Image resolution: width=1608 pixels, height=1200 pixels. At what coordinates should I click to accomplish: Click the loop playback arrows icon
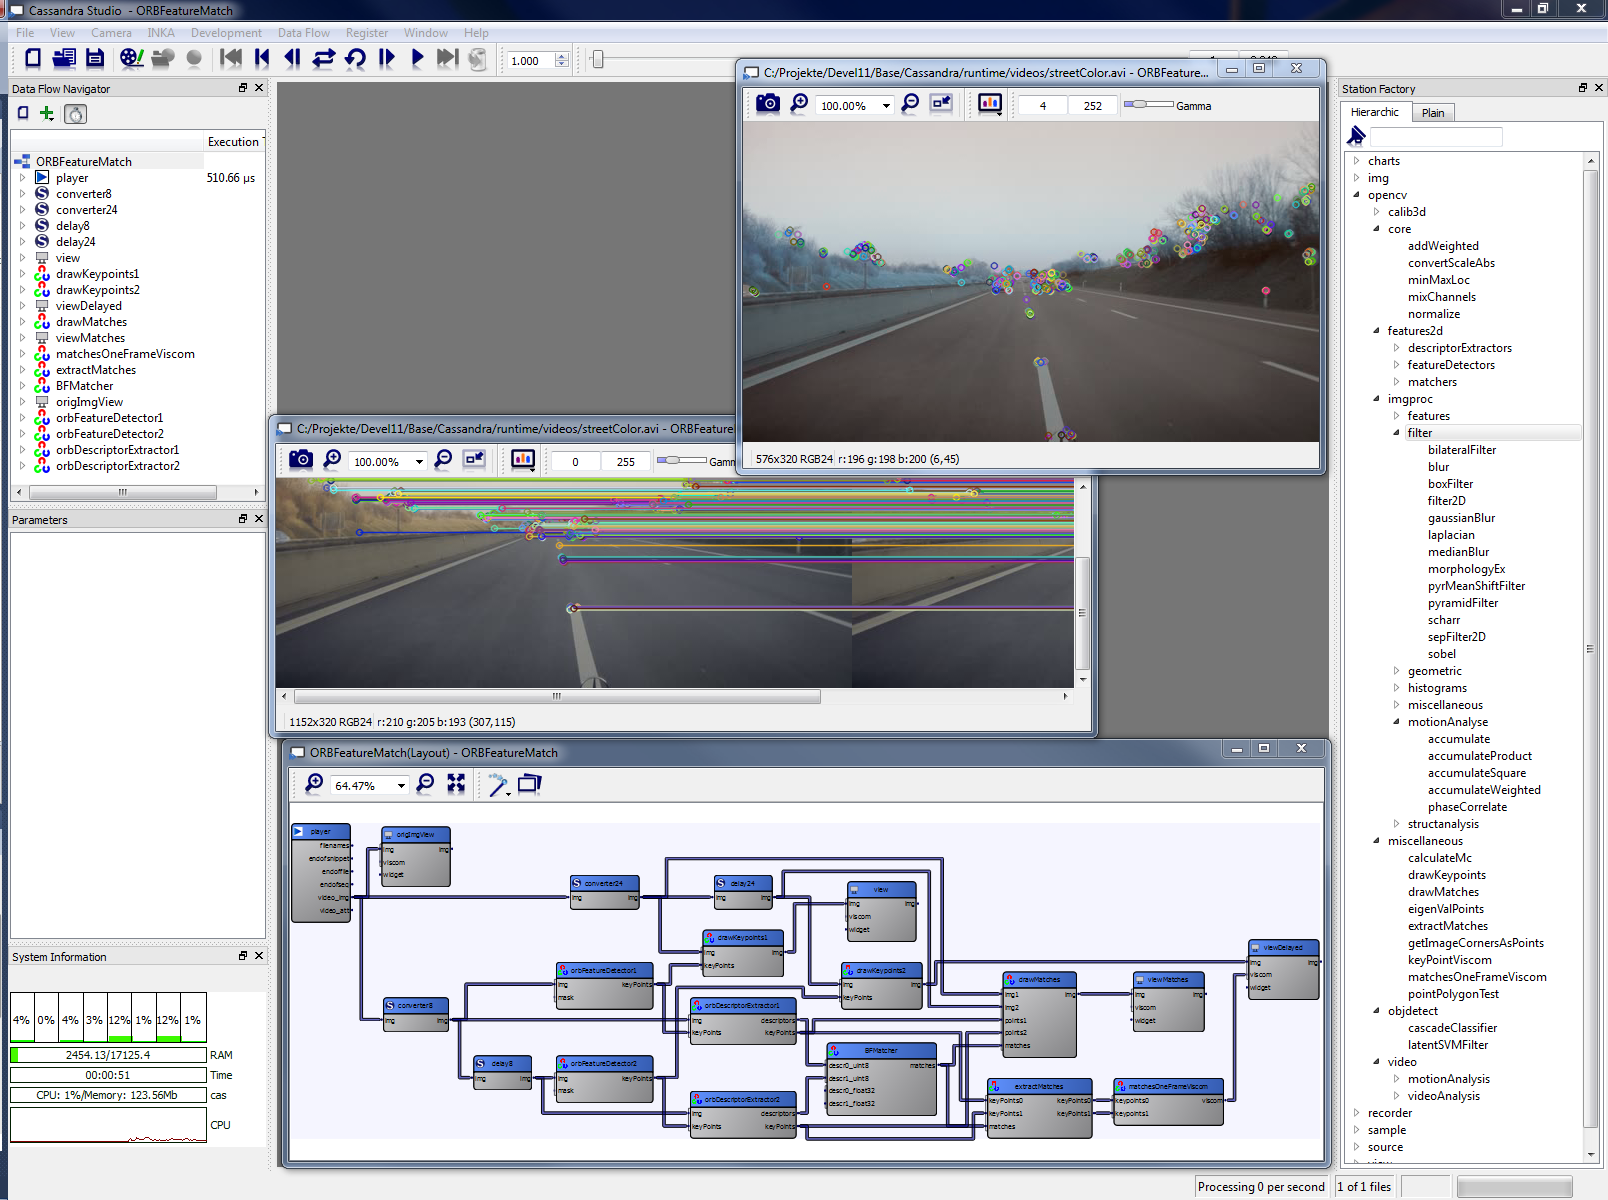coord(323,58)
